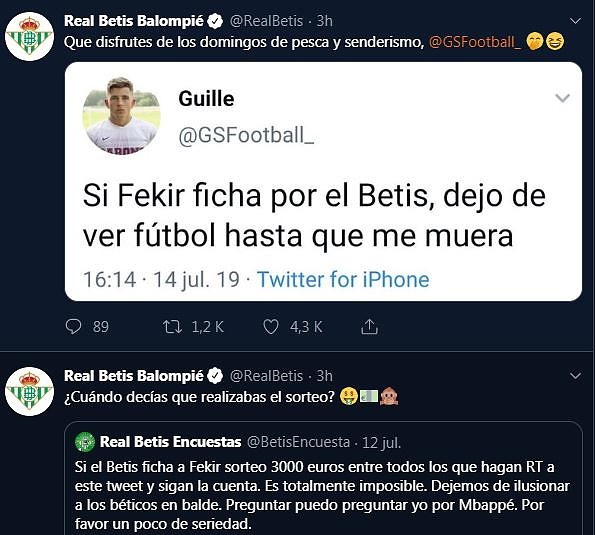Open the Real Betis Encuestas account name

[x=170, y=442]
